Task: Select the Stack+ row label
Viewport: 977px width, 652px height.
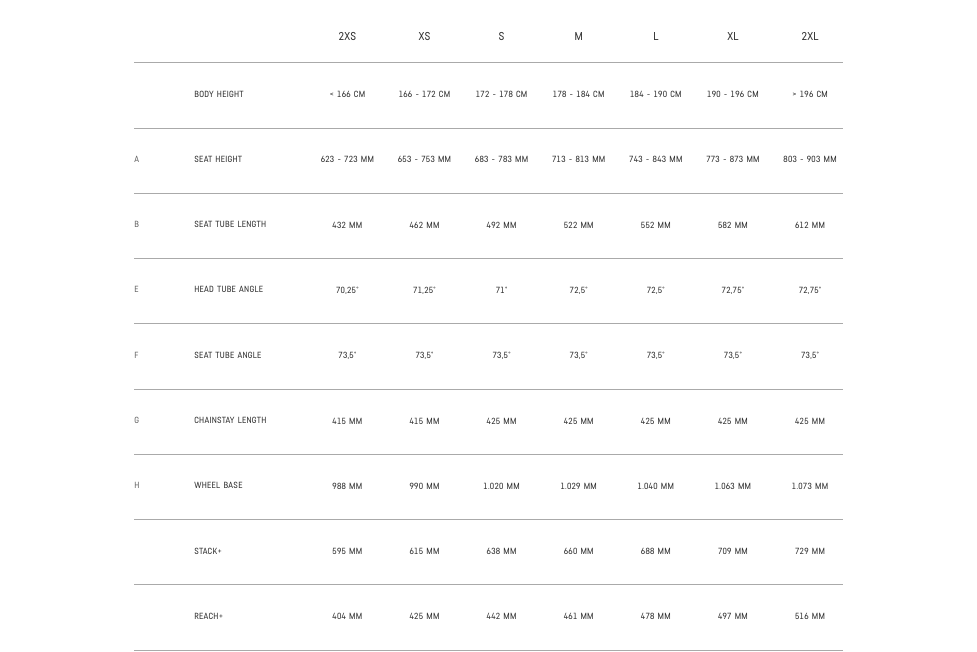Action: coord(207,551)
